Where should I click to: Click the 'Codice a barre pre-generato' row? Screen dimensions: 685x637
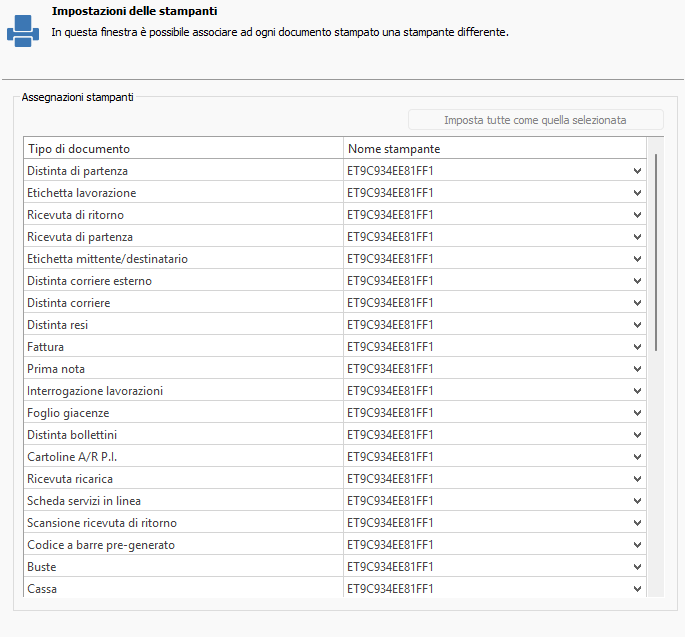183,545
